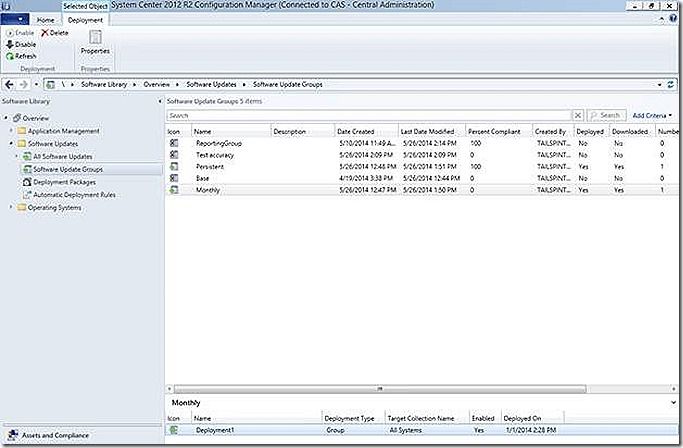This screenshot has height=448, width=683.
Task: Click the grayed Enable button
Action: [x=20, y=33]
